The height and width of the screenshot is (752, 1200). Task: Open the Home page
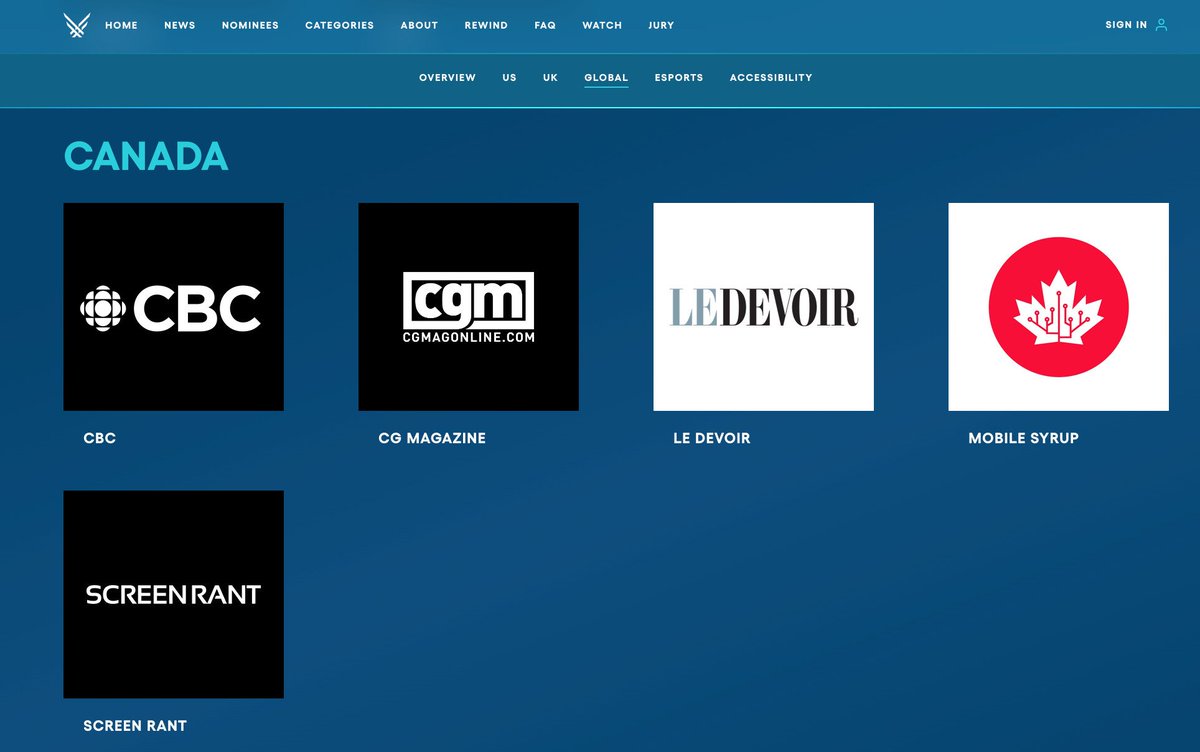pos(121,25)
